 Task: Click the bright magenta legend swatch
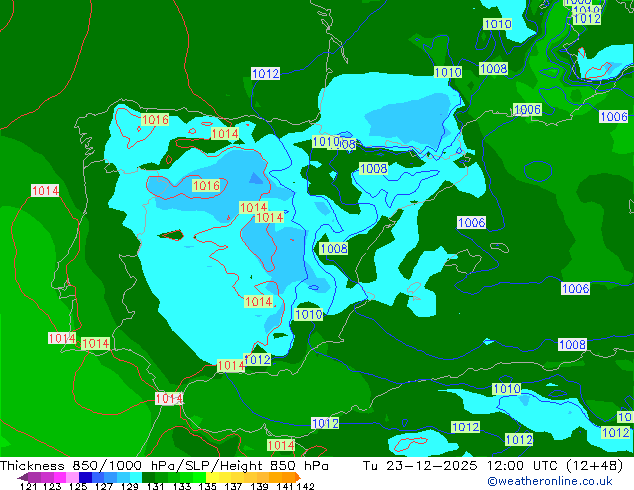(x=60, y=477)
